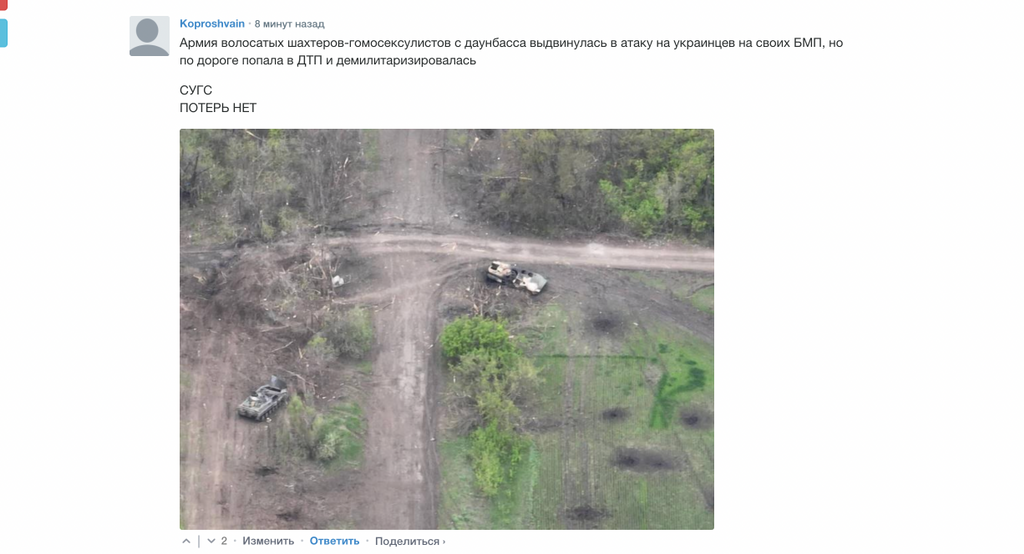Click the downvote count number 2
The width and height of the screenshot is (1024, 554).
coord(224,541)
